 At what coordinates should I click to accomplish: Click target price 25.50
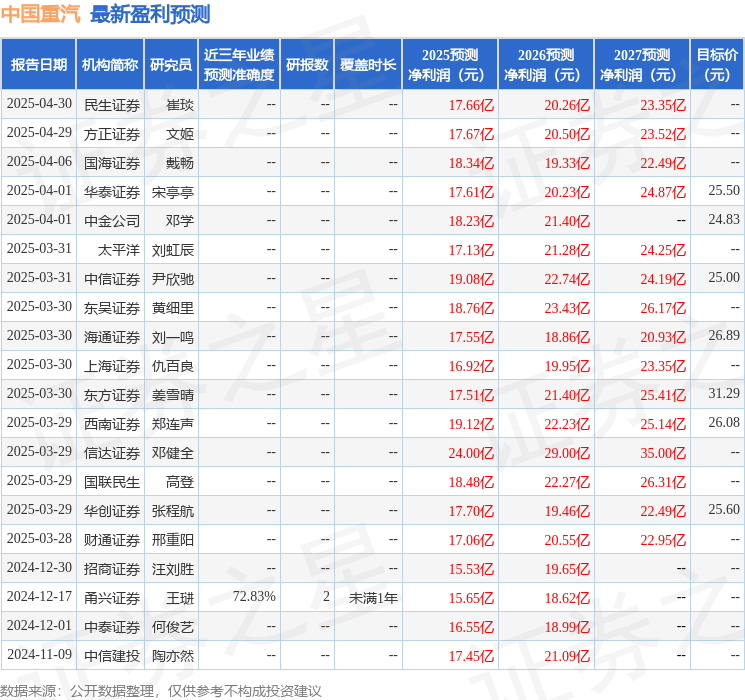pyautogui.click(x=724, y=191)
